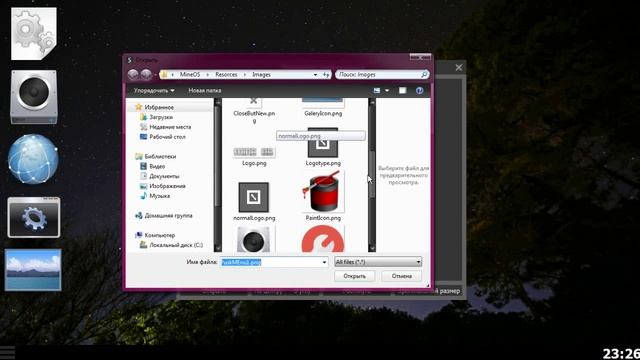Open the Упорядочить menu
640x360 pixels.
tap(154, 91)
